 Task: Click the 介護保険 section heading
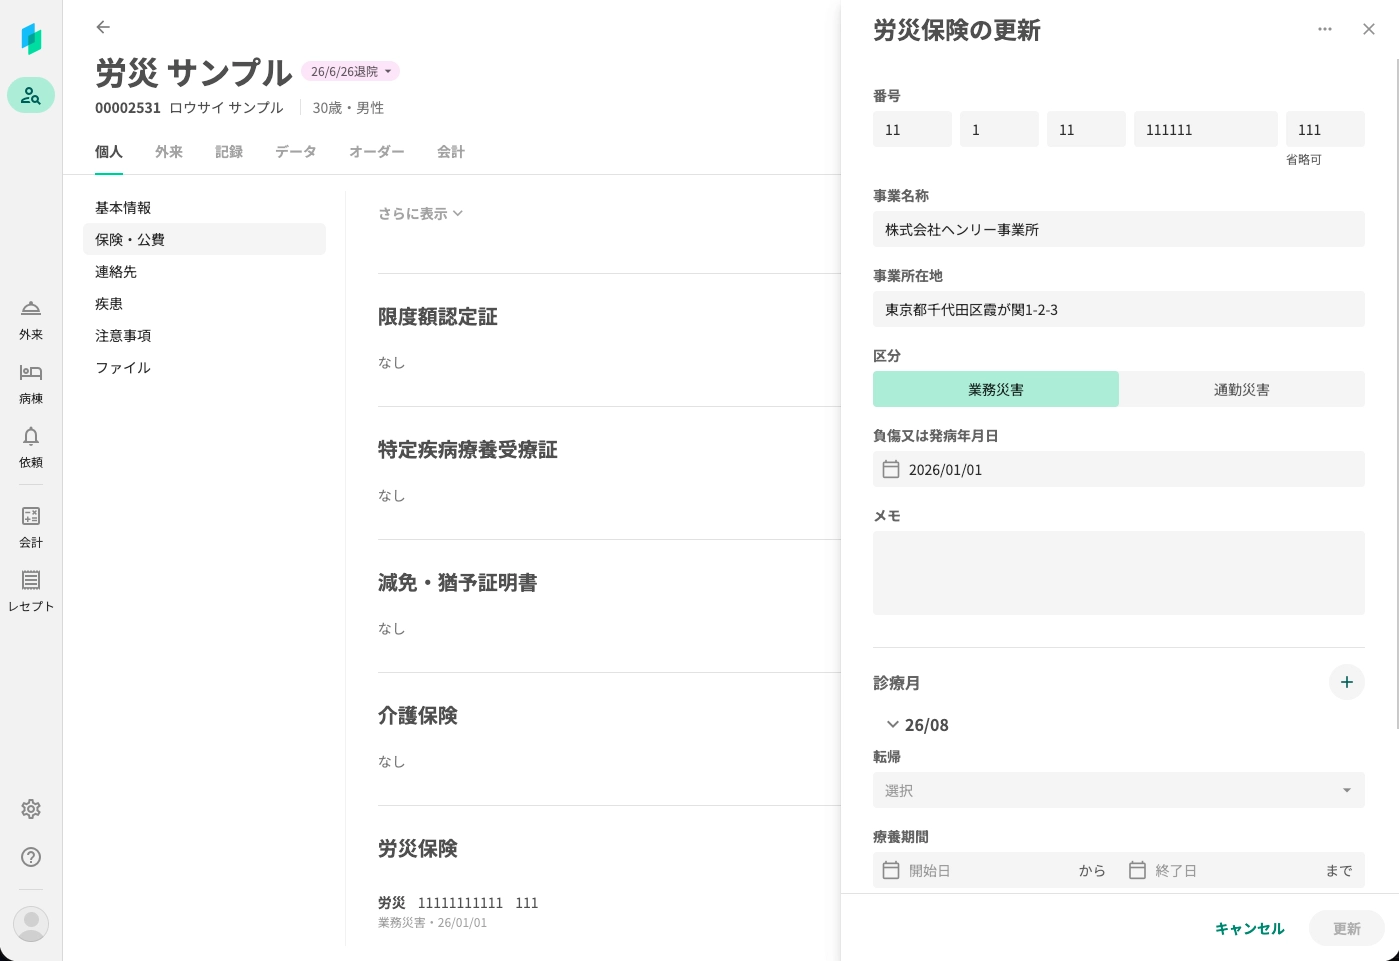point(418,715)
